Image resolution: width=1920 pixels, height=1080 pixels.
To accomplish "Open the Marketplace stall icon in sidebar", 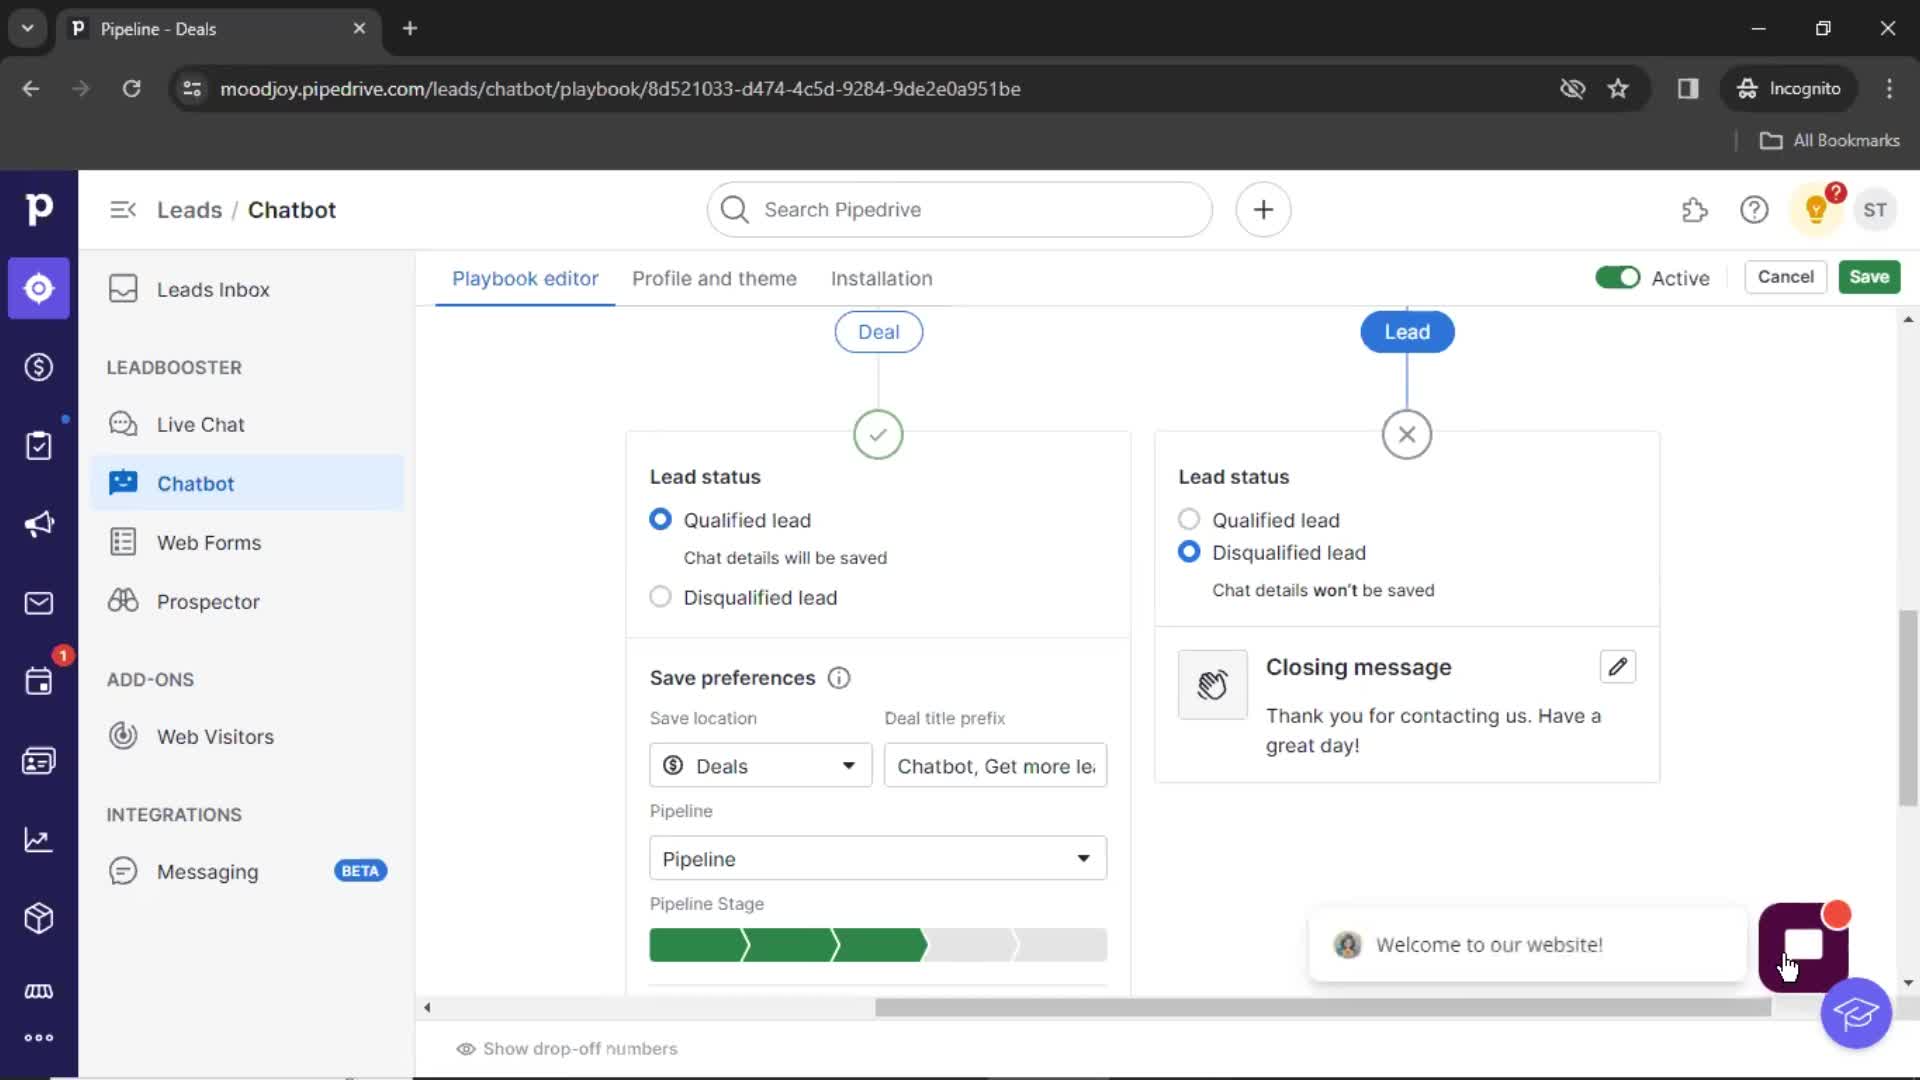I will tap(38, 991).
